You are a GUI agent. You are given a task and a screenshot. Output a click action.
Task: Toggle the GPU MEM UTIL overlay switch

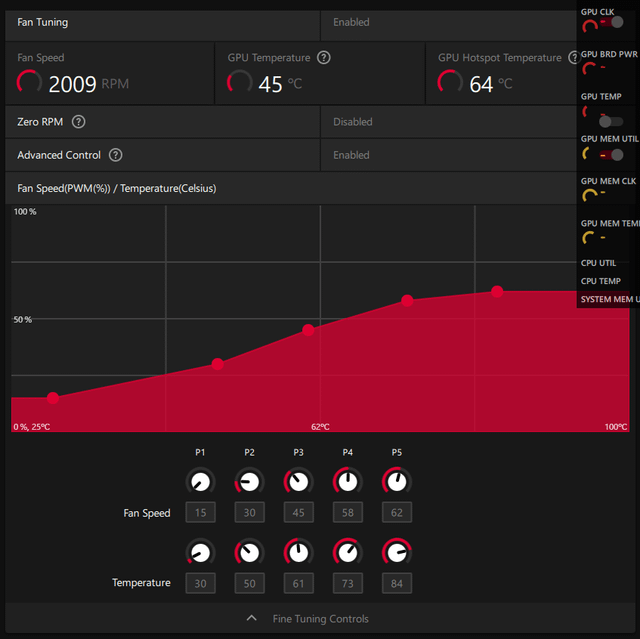point(612,155)
